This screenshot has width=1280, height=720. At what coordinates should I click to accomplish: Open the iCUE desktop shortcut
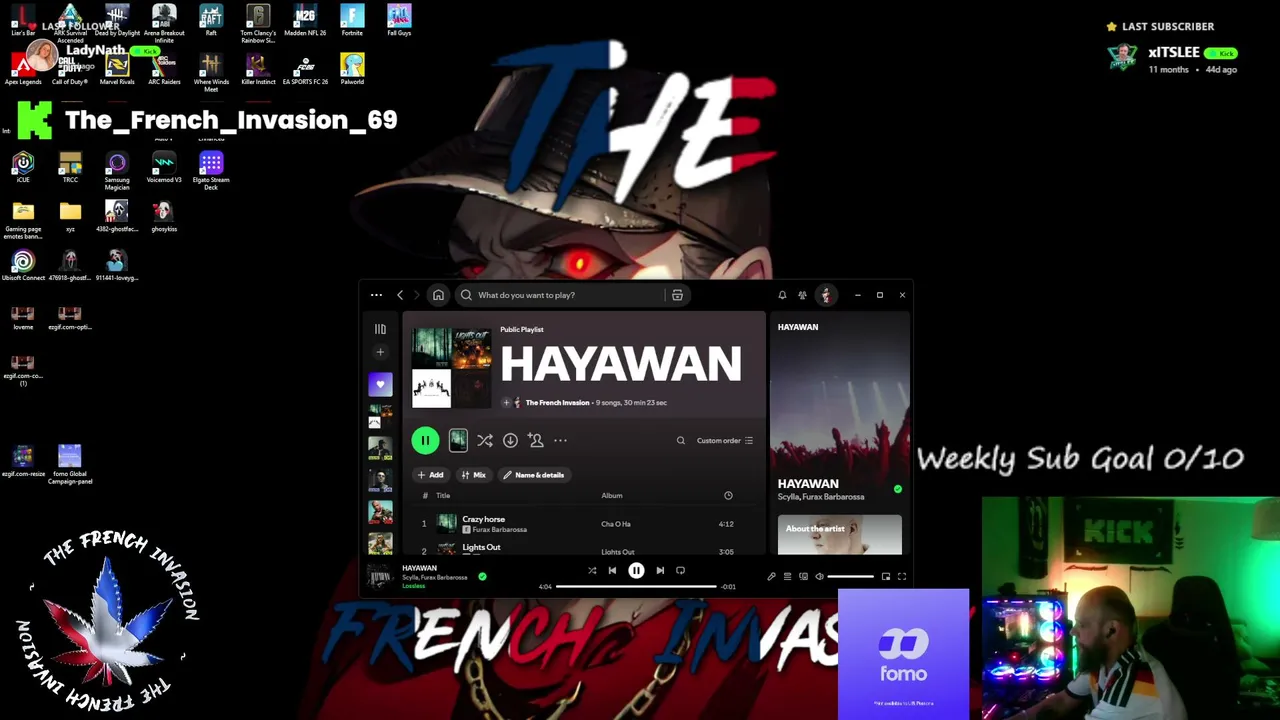[x=23, y=167]
